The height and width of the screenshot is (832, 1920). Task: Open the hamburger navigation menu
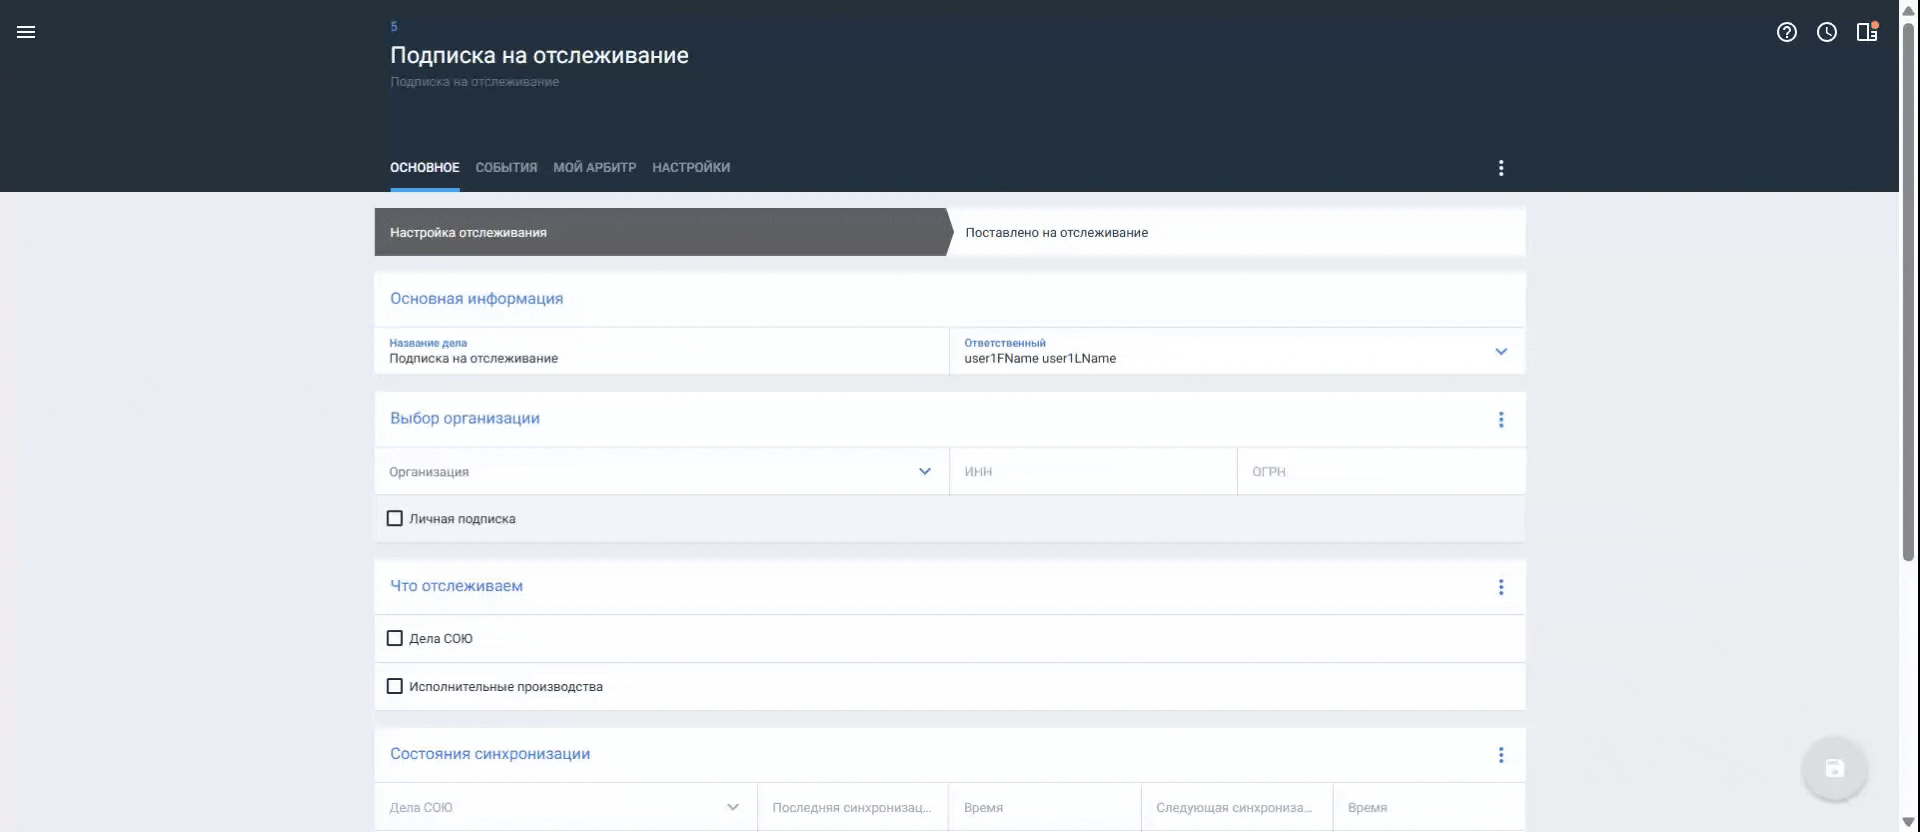pos(26,32)
